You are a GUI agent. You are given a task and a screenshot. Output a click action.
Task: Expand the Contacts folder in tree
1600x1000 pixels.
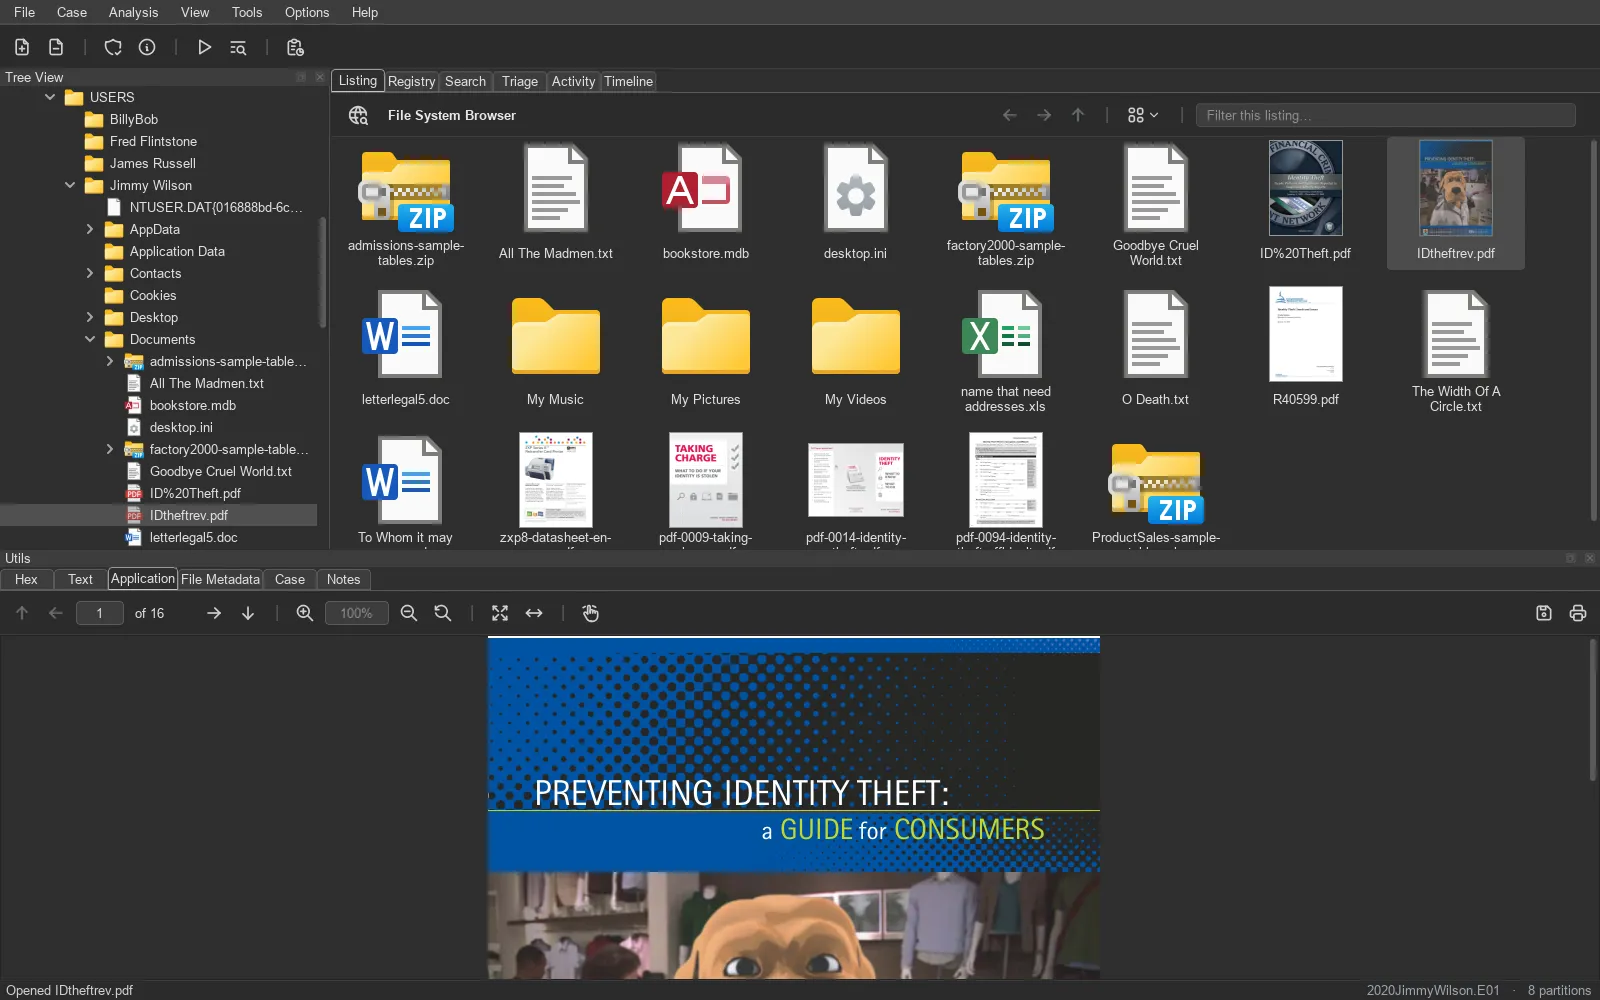[x=90, y=273]
